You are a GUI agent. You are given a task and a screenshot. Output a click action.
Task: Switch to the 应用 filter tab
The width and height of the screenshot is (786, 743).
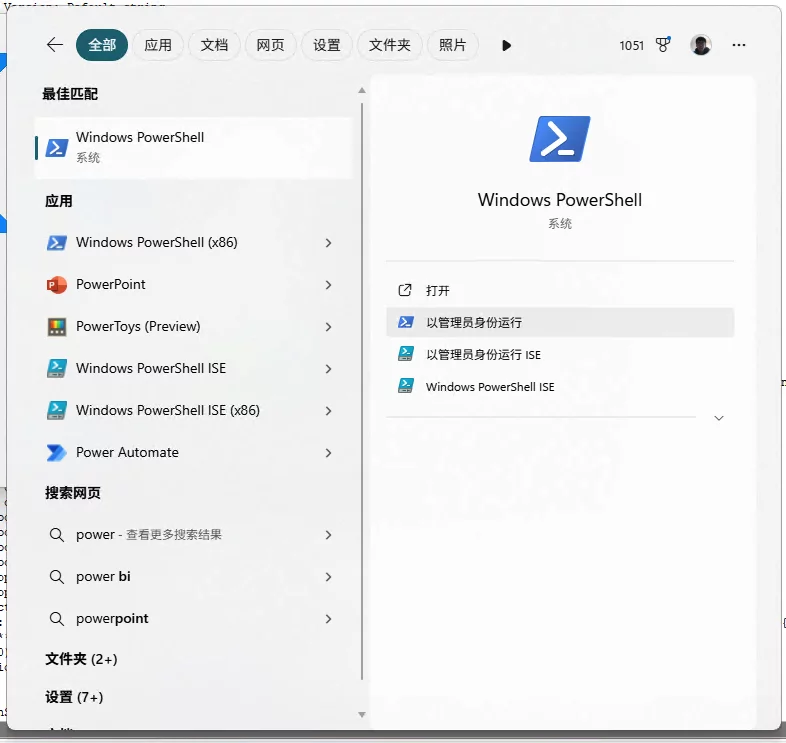[158, 45]
